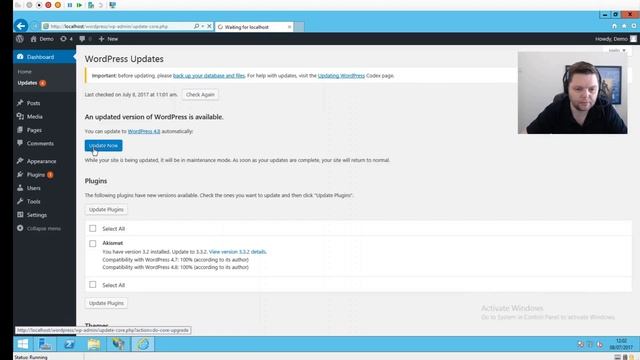
Task: Open Server Manager from the taskbar
Action: coord(45,344)
